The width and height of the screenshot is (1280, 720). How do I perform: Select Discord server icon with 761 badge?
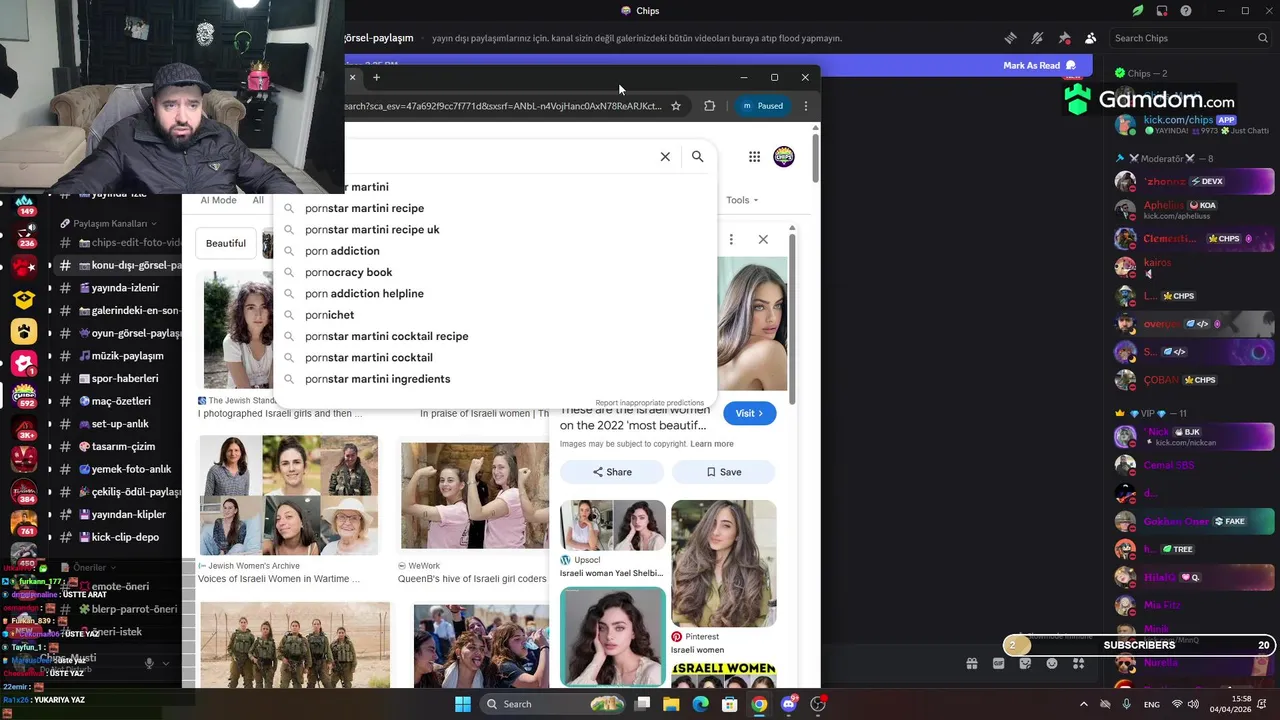tap(24, 523)
